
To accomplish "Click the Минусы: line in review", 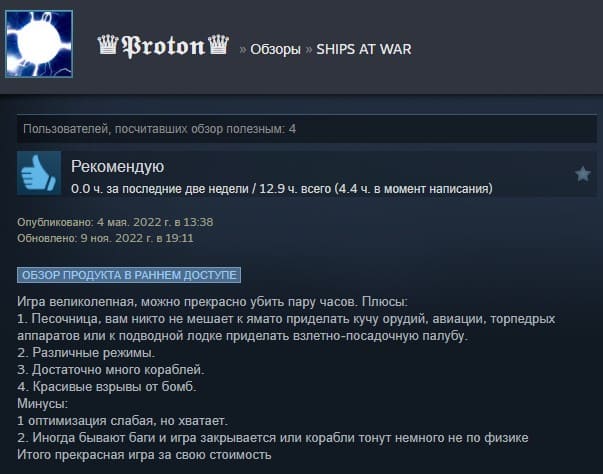I will coord(42,404).
